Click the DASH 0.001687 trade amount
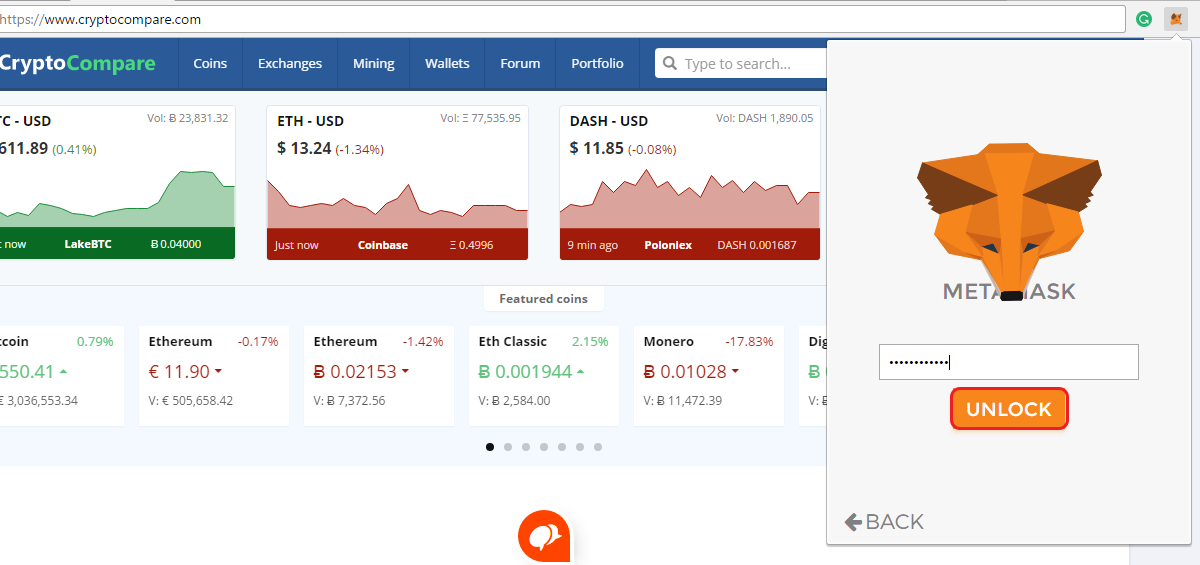The image size is (1200, 565). (757, 245)
